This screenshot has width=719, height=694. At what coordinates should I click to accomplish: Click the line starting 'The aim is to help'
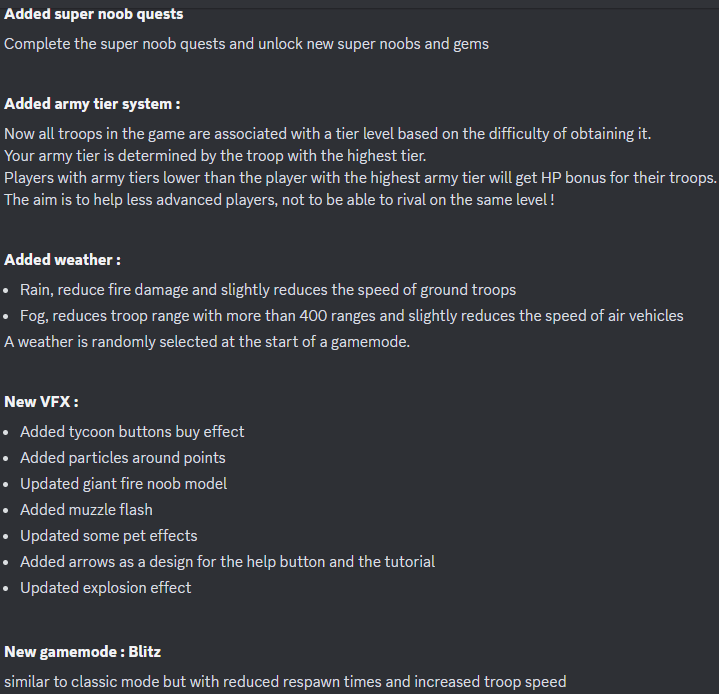point(279,200)
